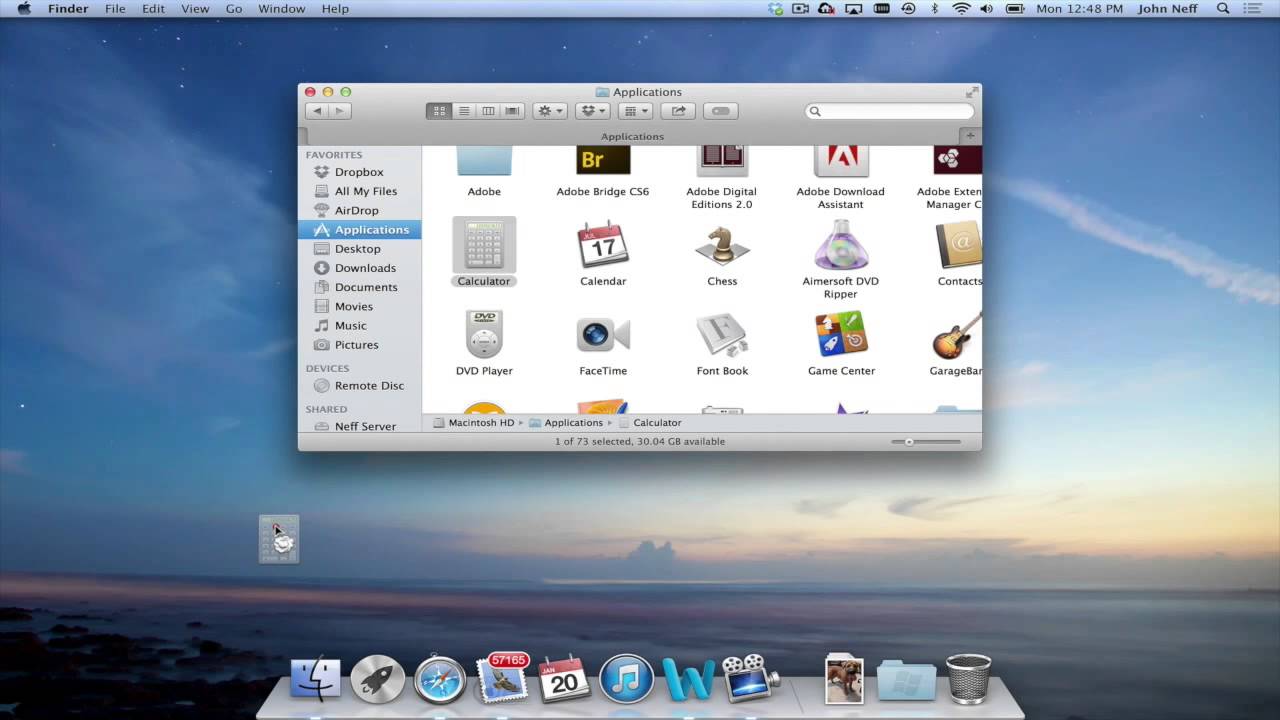Select the Font Book app icon
1280x720 pixels.
pos(722,335)
